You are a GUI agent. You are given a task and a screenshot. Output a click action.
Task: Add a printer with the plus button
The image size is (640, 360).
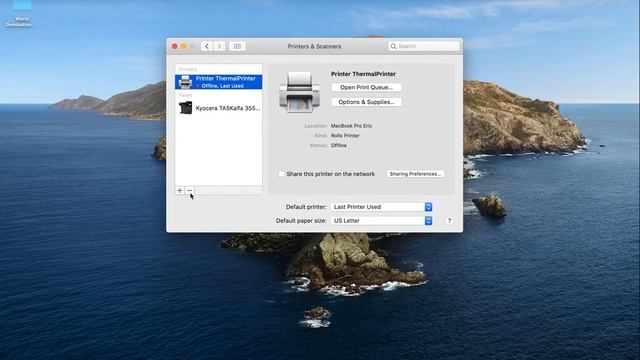tap(180, 190)
